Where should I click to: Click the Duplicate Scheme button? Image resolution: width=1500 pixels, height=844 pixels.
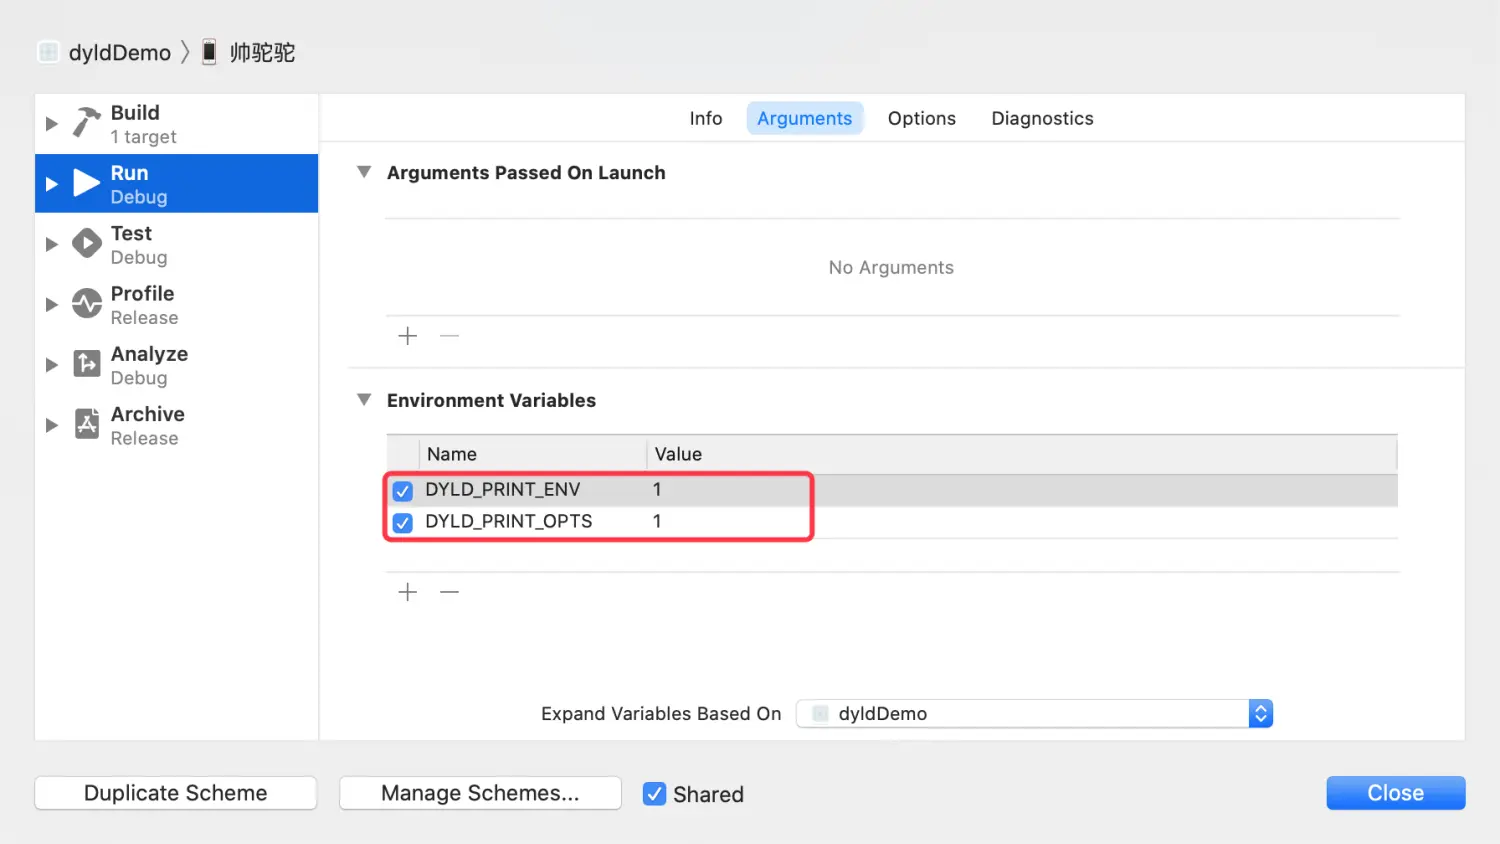pyautogui.click(x=176, y=793)
